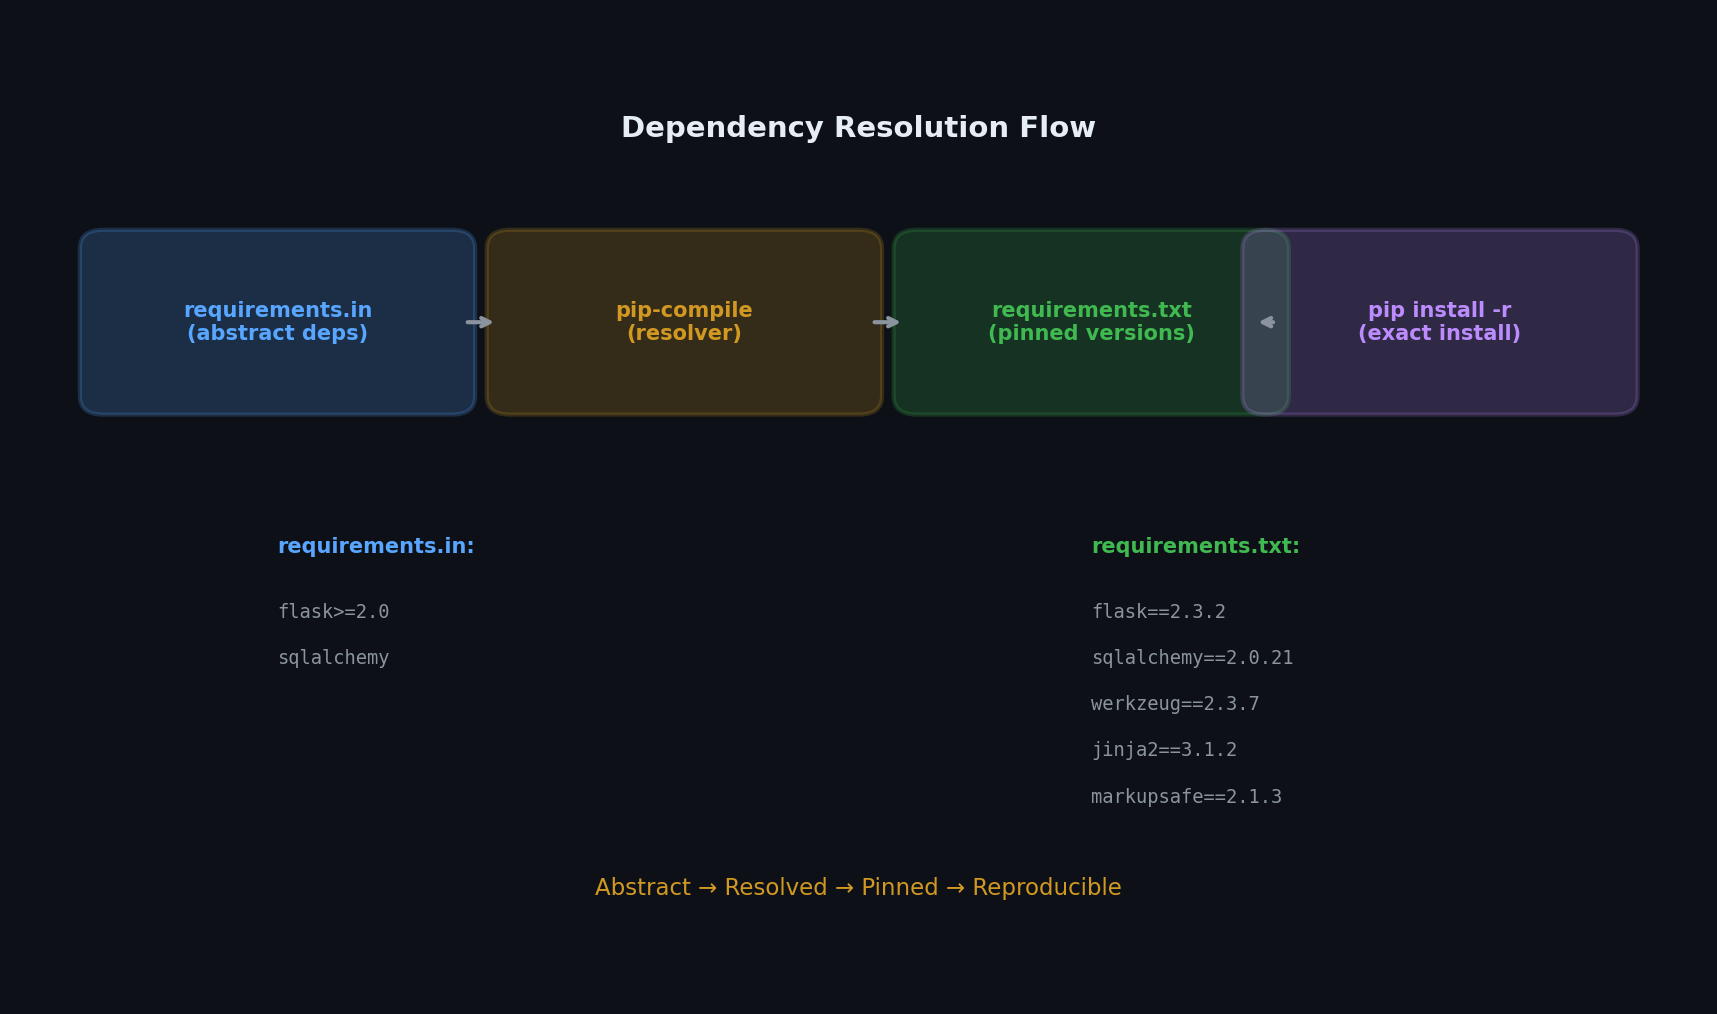The width and height of the screenshot is (1717, 1014).
Task: Click the blue requirements.in: heading
Action: pos(376,547)
